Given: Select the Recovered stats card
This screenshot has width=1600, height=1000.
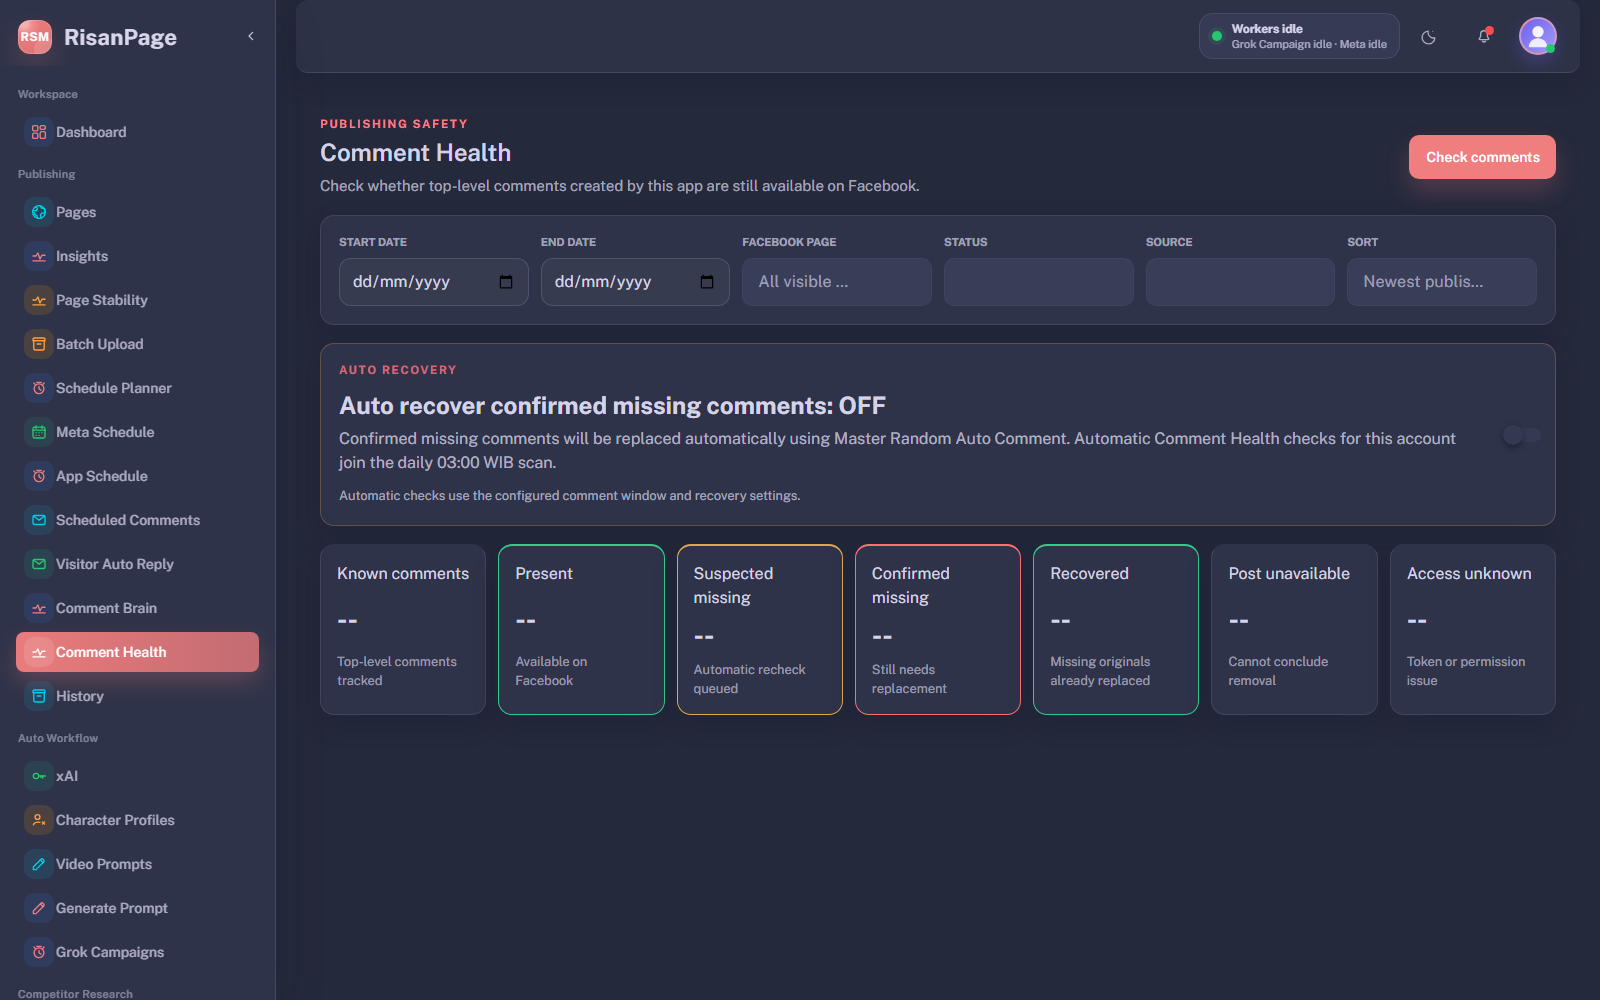Looking at the screenshot, I should pos(1116,629).
